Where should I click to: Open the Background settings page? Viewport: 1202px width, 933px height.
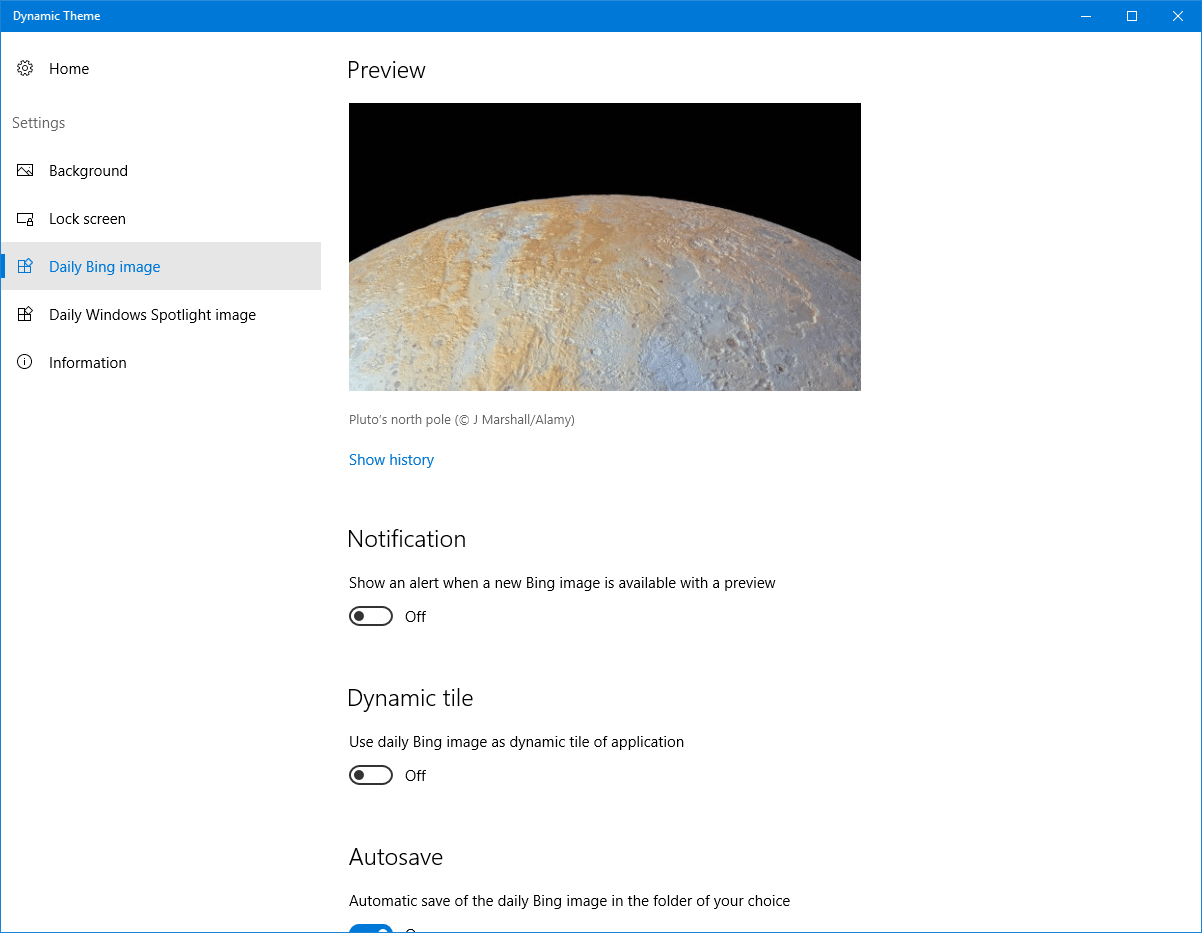click(88, 171)
